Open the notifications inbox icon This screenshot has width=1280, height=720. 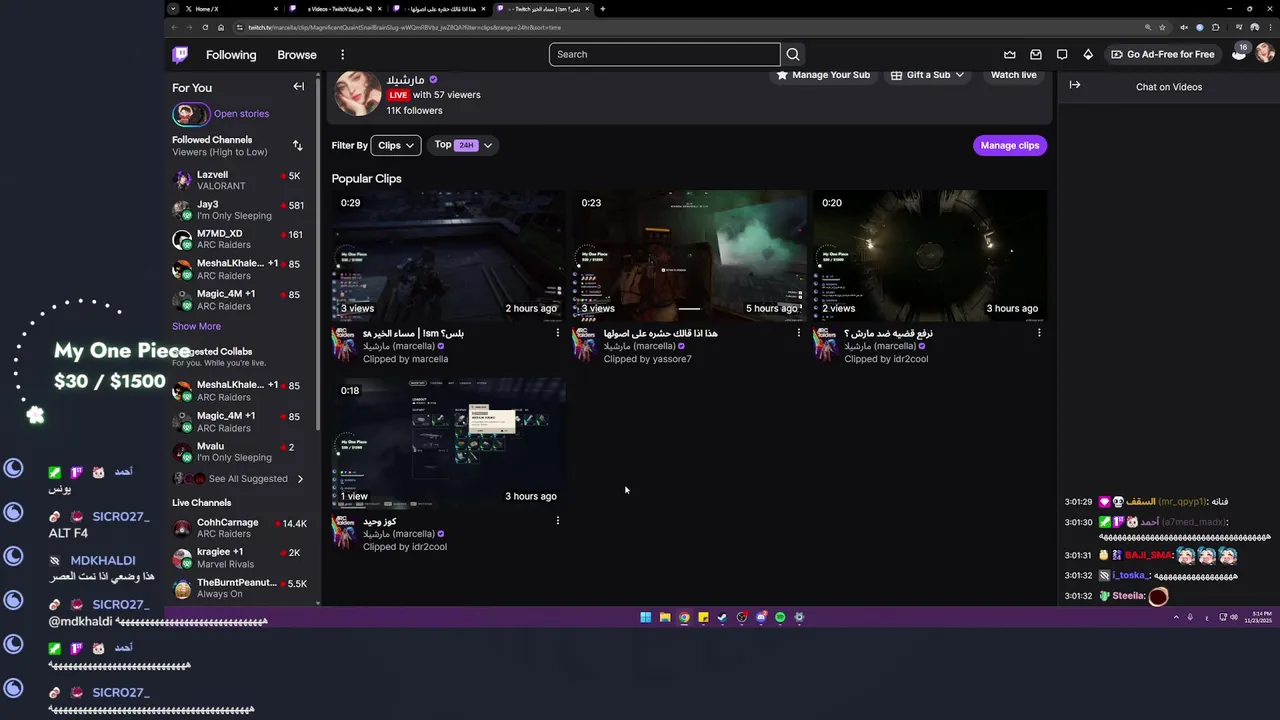click(x=1036, y=55)
